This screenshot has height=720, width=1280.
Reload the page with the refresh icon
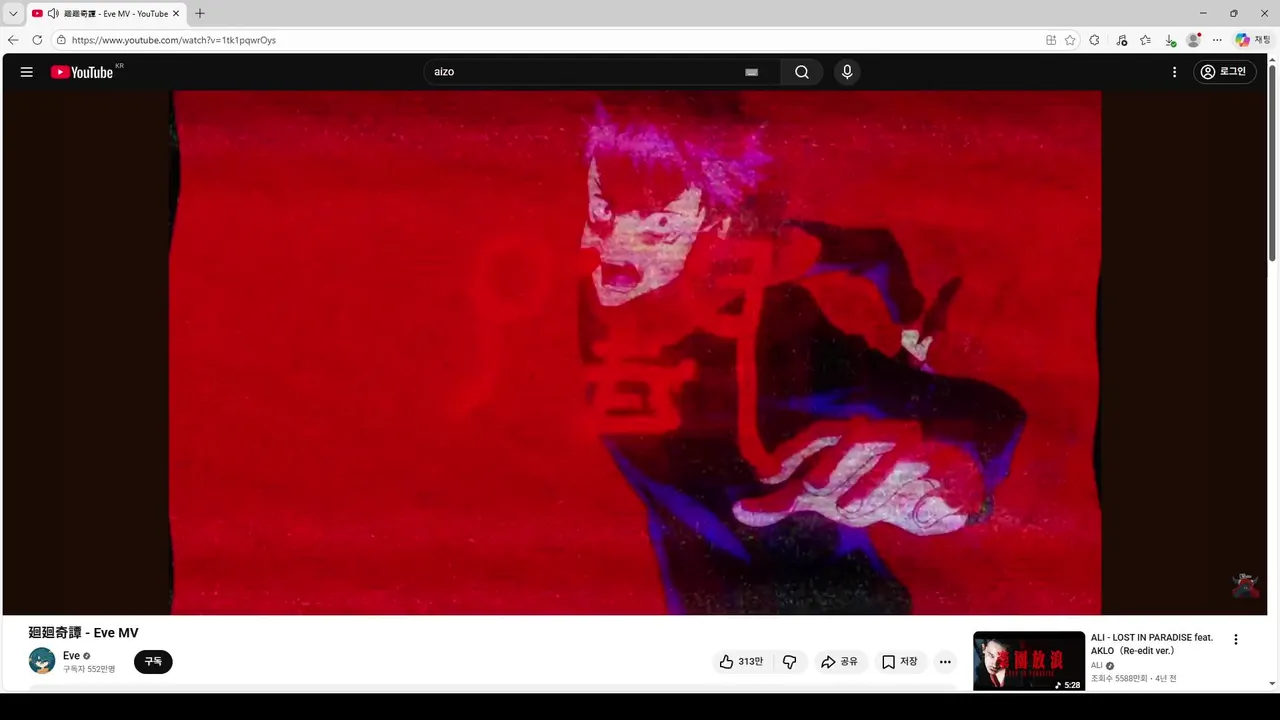(x=37, y=40)
